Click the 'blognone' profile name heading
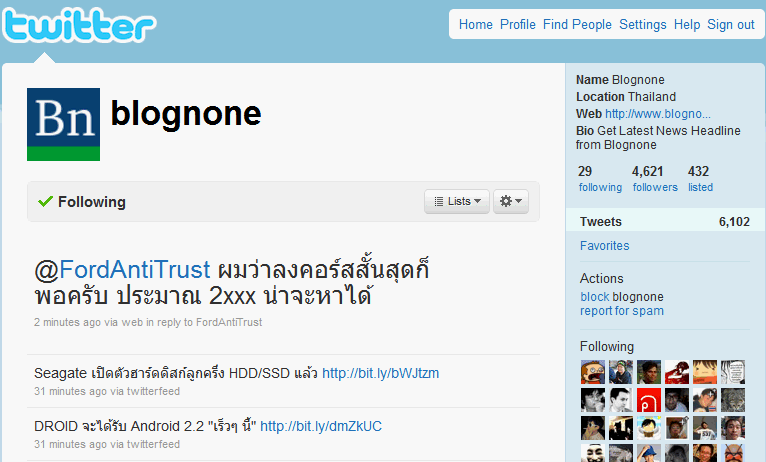Viewport: 766px width, 462px height. click(186, 114)
